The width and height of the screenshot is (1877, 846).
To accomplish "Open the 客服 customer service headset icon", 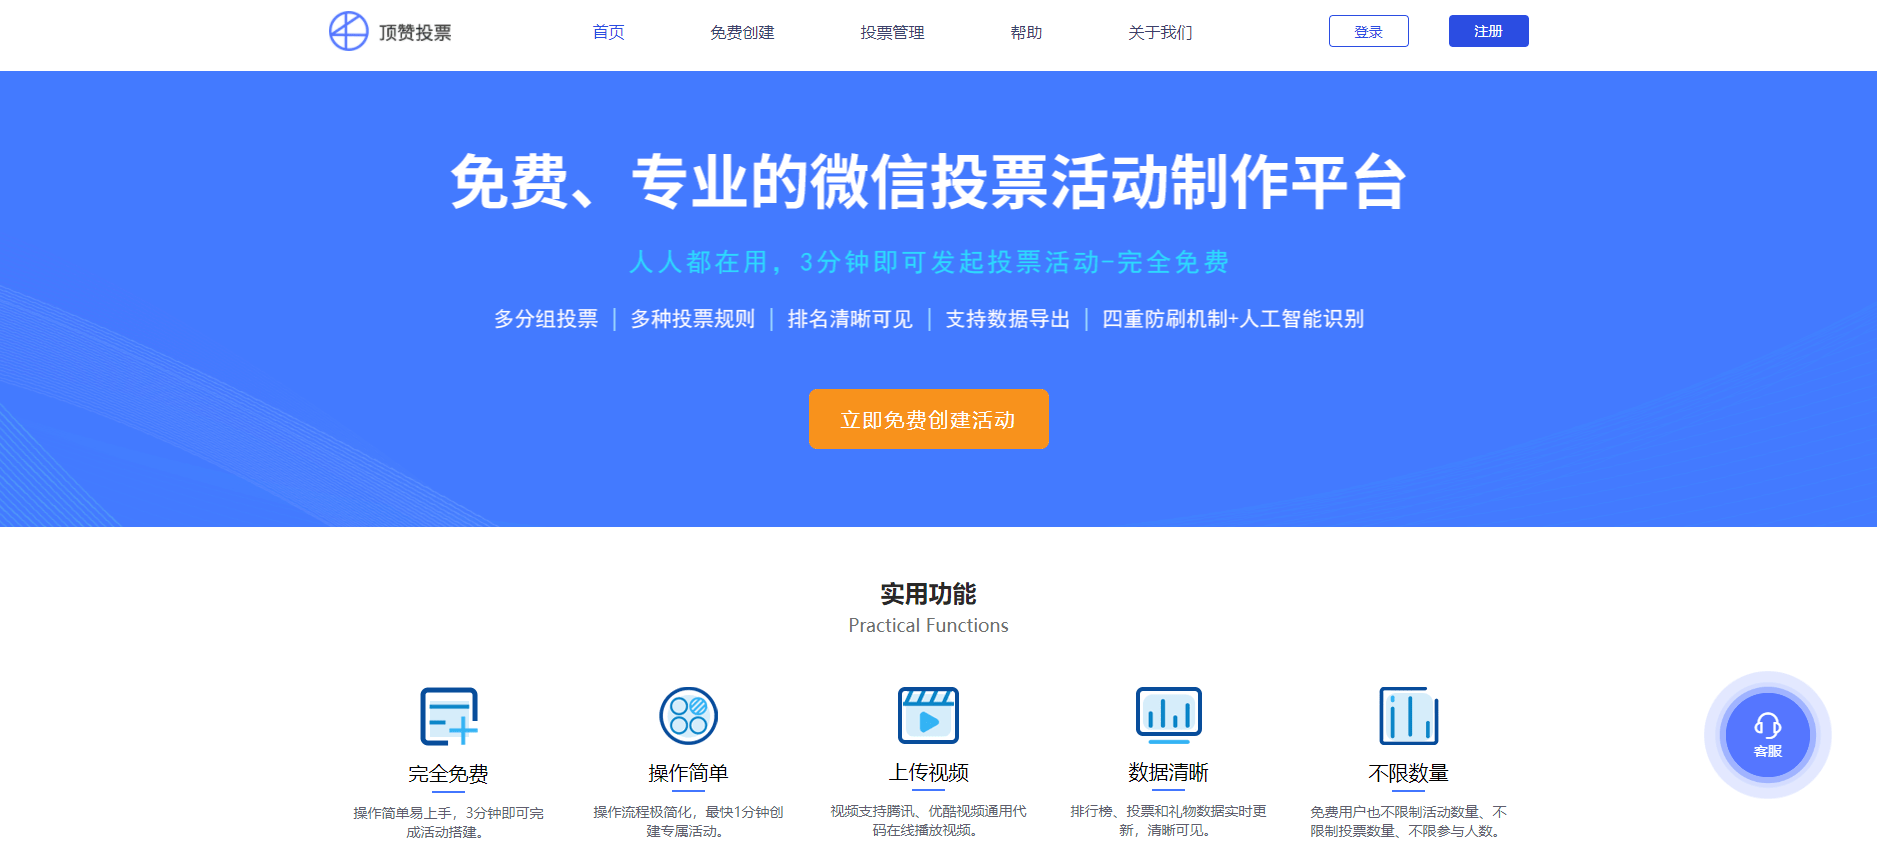I will [1767, 735].
